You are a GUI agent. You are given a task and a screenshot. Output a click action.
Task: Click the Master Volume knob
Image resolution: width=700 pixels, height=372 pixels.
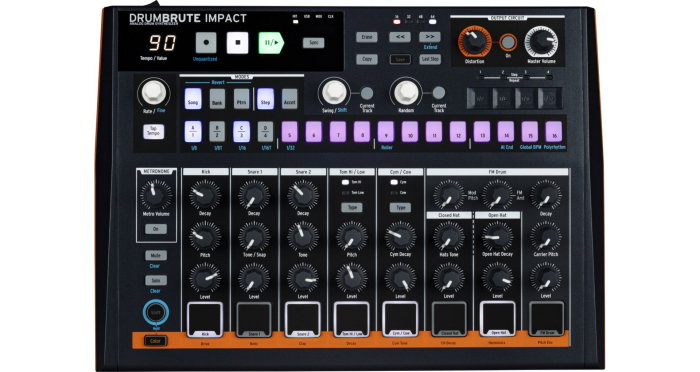coord(541,42)
